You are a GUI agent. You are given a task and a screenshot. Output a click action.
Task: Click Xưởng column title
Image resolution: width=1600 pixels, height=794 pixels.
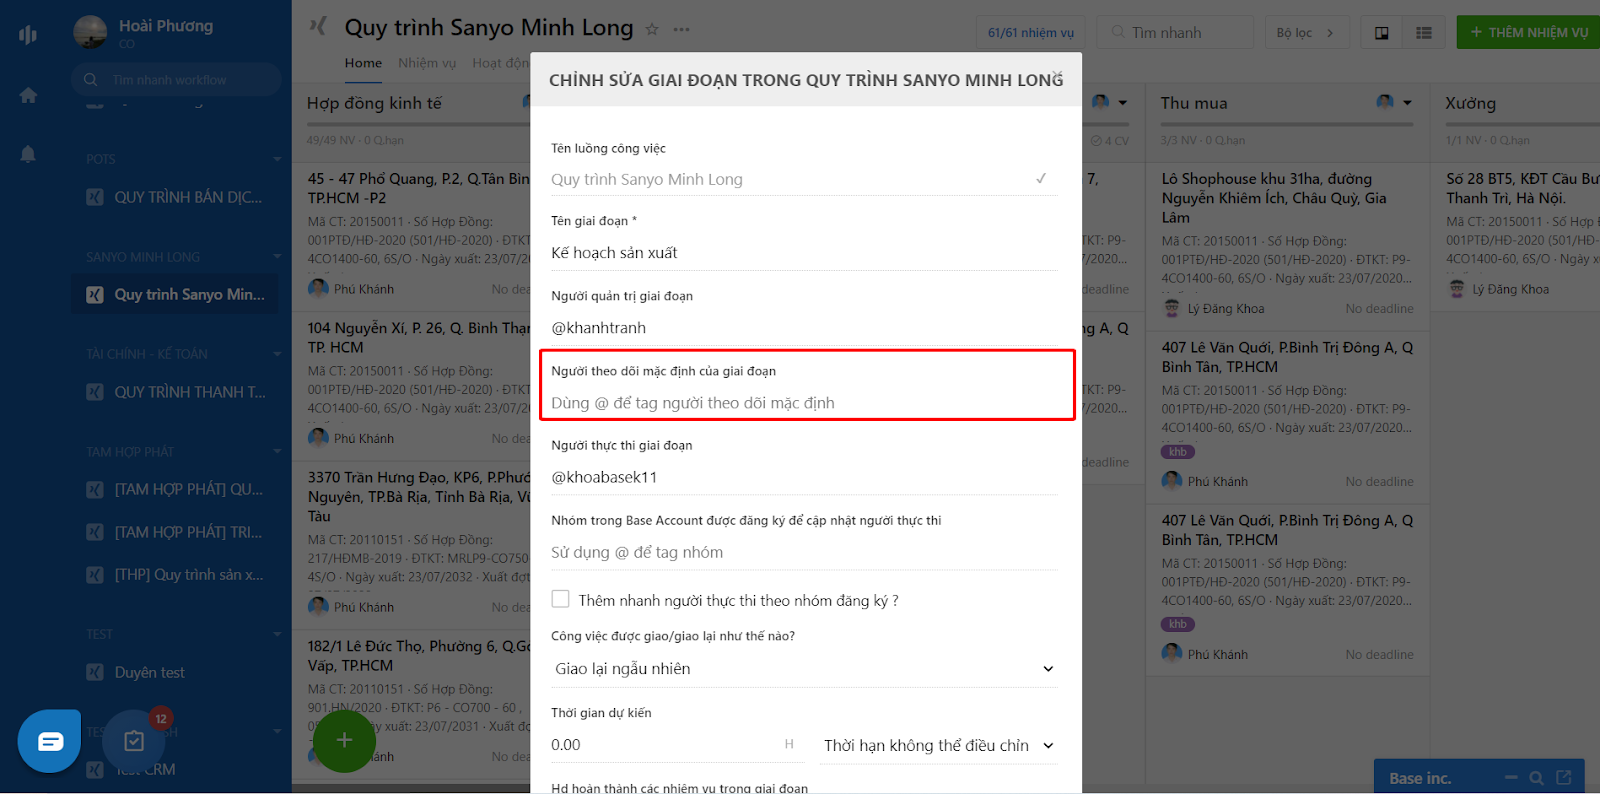pos(1470,103)
